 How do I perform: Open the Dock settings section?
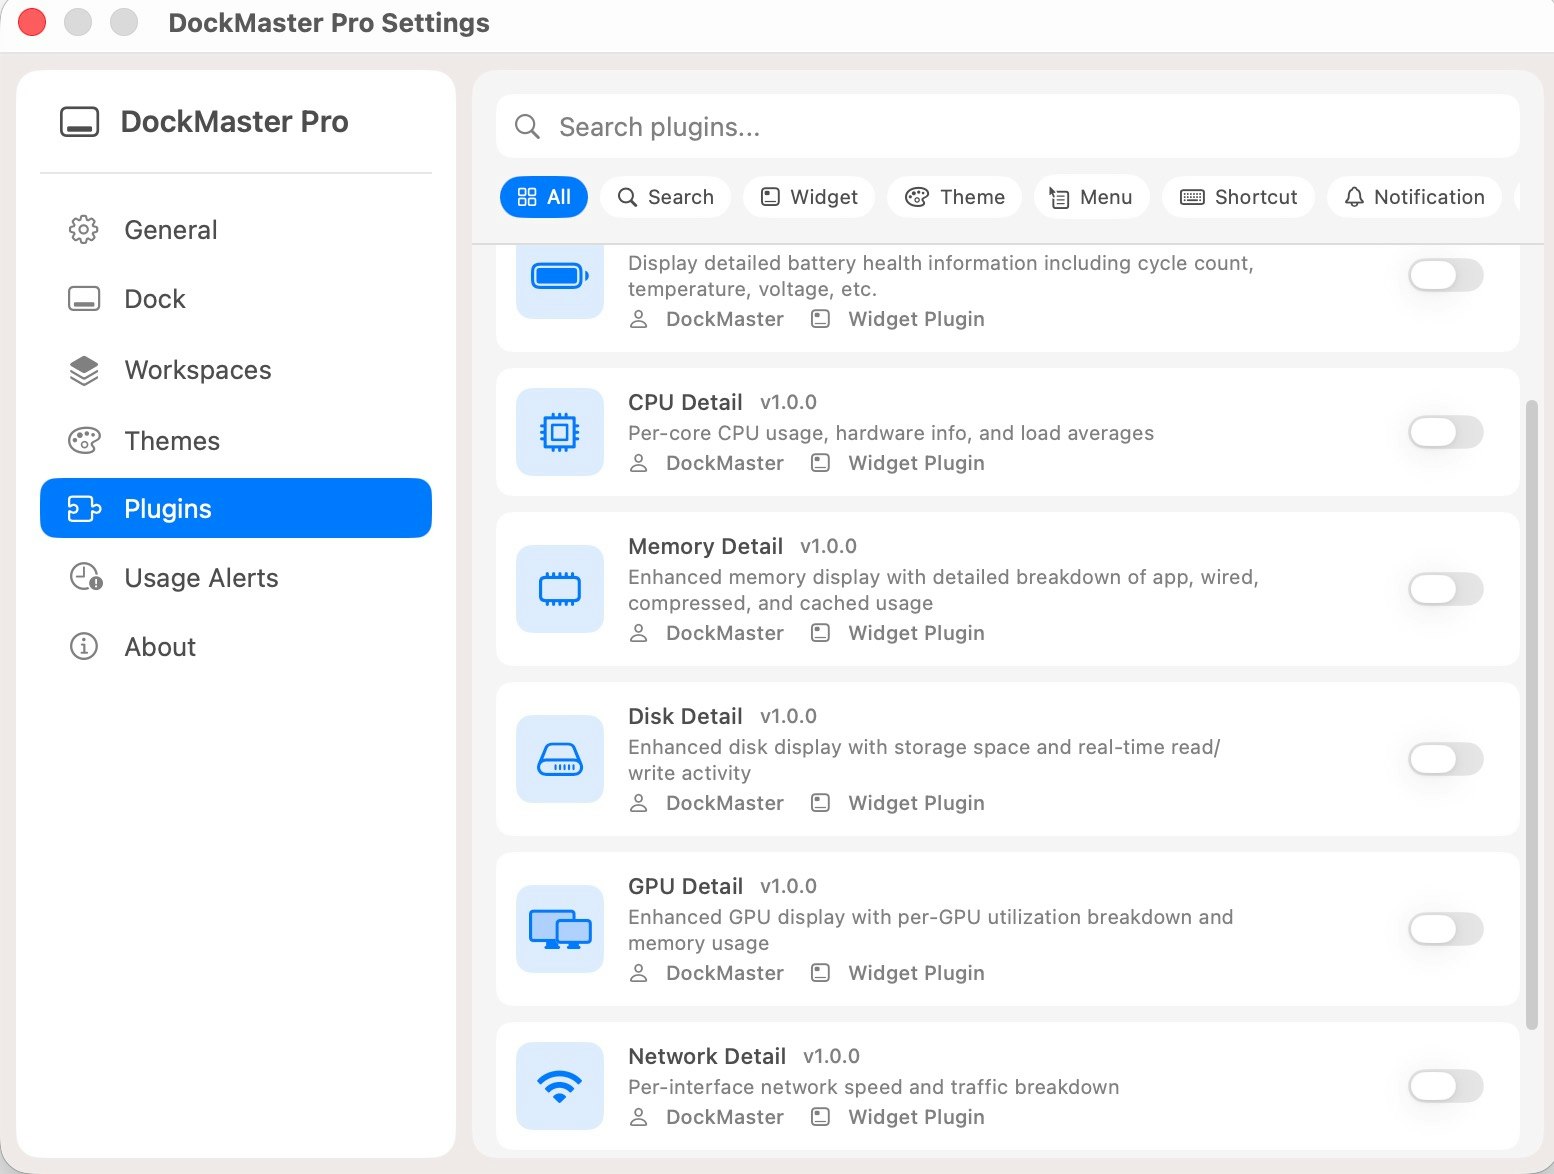235,299
